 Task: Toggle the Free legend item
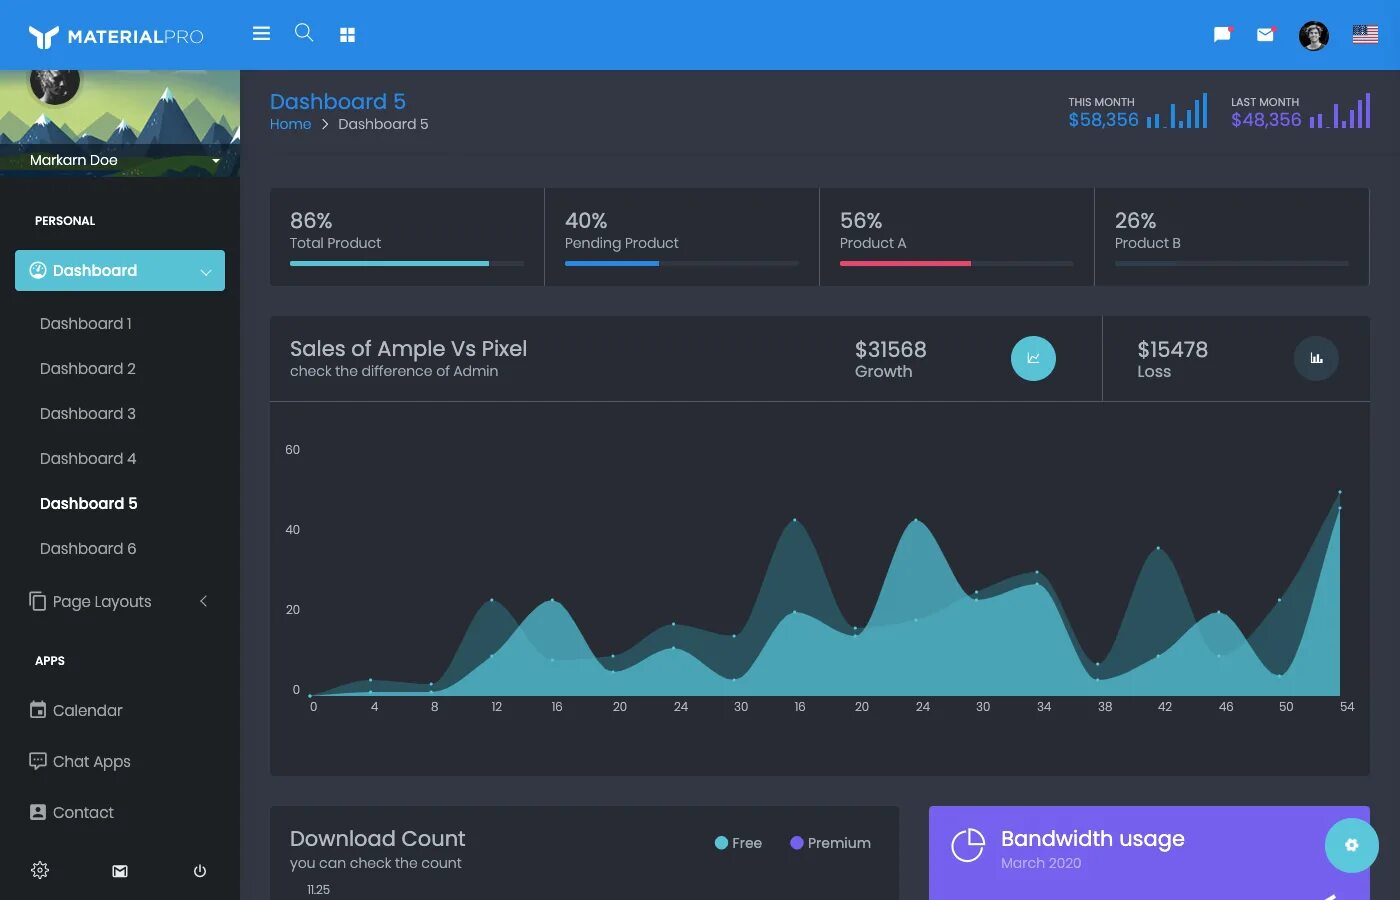(738, 843)
